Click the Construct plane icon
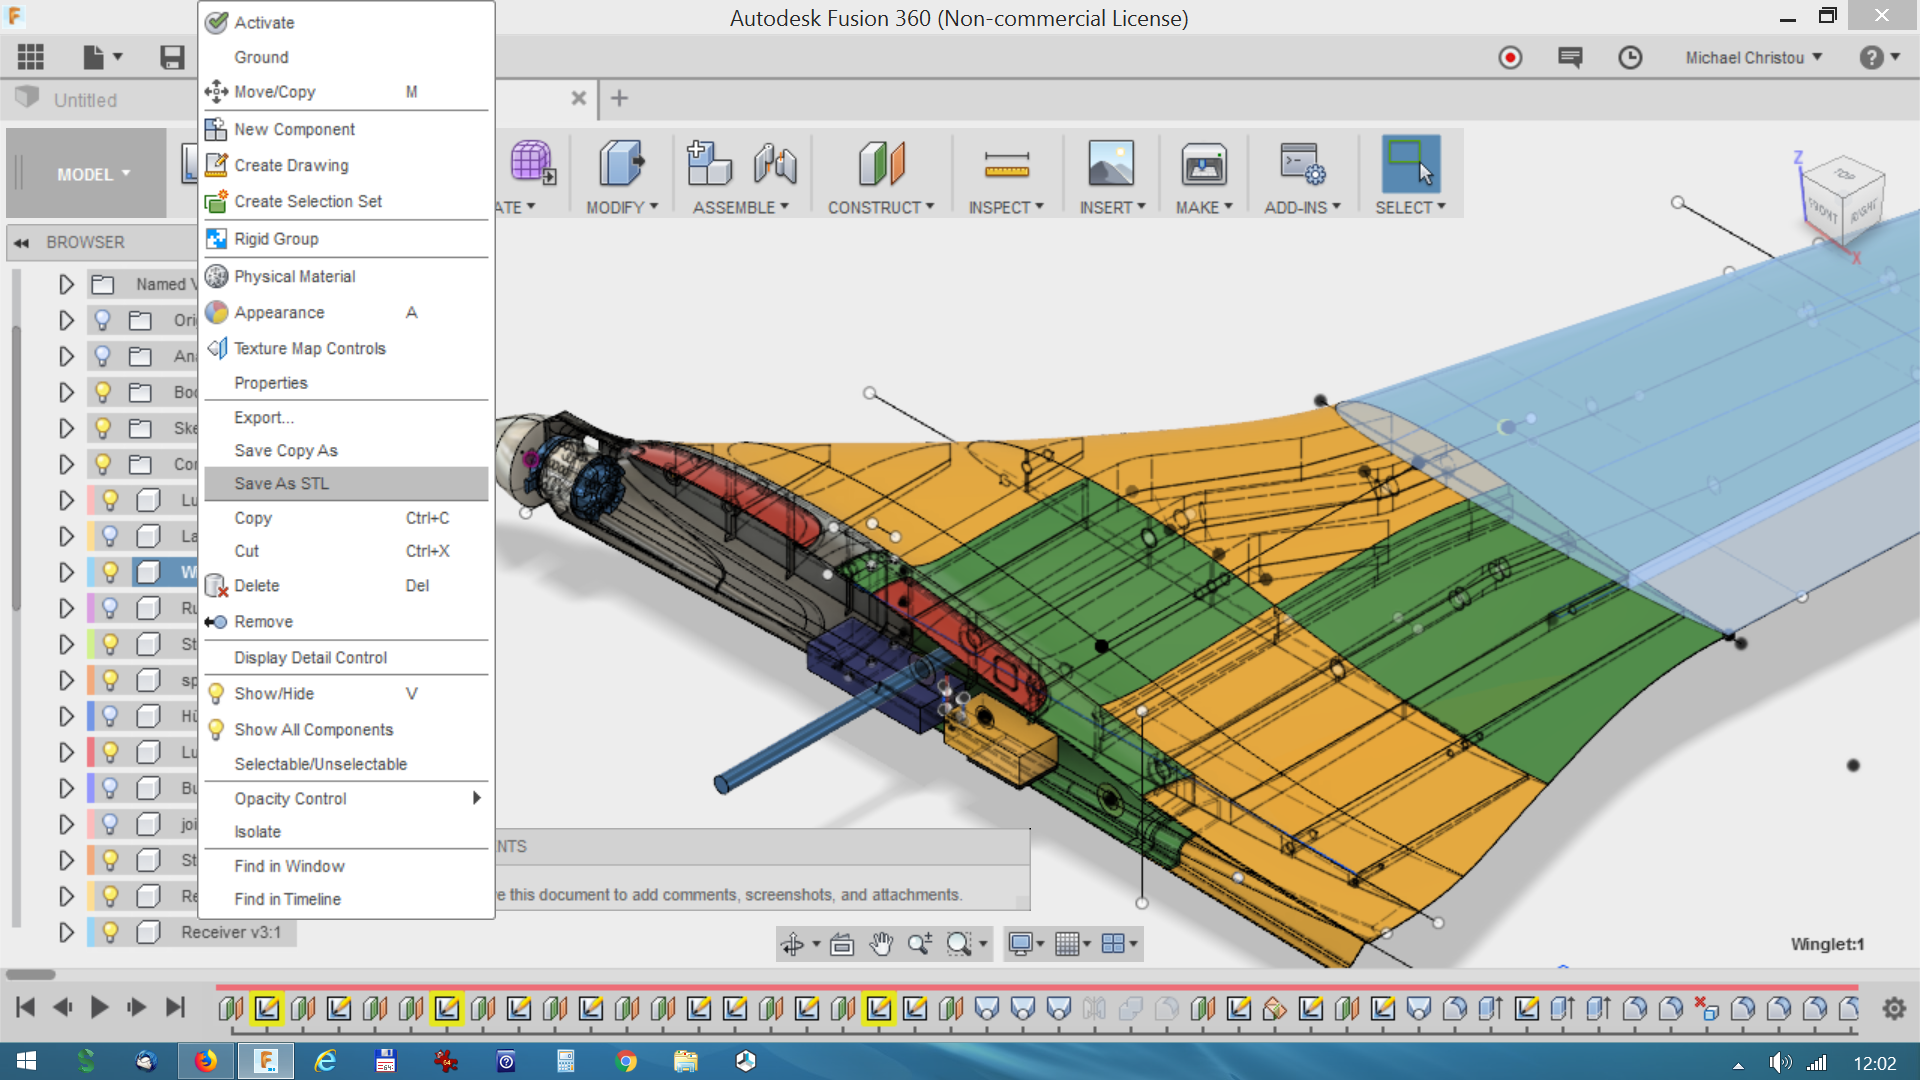The image size is (1920, 1080). [x=881, y=165]
